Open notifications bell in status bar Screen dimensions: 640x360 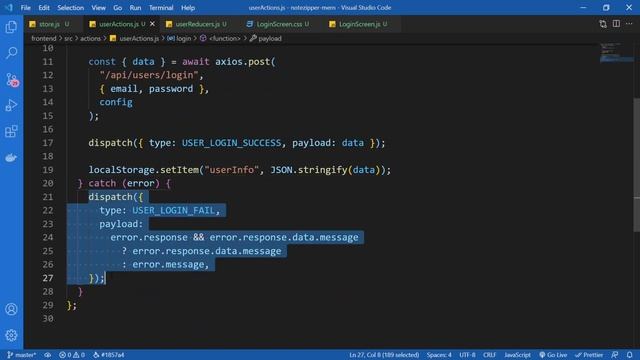tap(629, 355)
